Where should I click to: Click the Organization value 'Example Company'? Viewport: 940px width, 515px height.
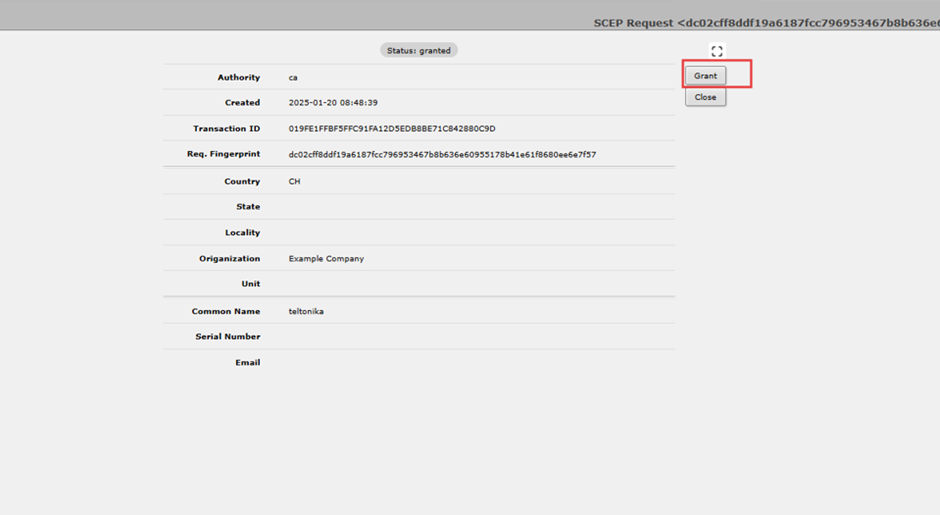pos(326,259)
